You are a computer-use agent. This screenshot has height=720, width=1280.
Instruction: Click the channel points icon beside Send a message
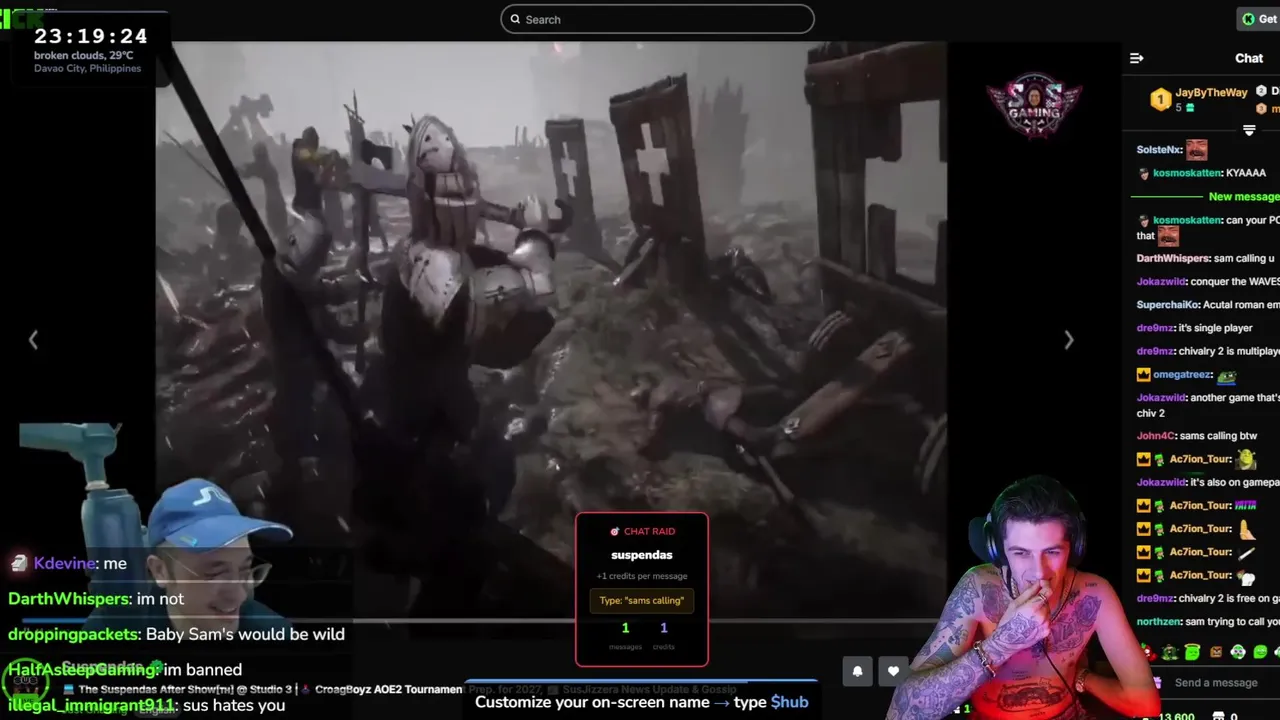click(1157, 683)
